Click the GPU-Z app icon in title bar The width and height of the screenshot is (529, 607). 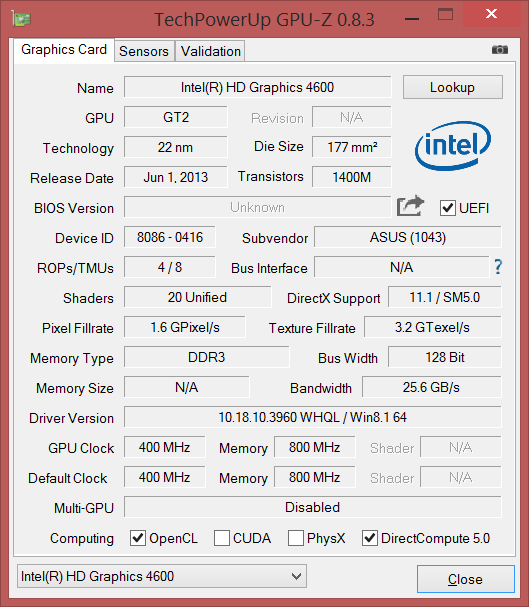click(21, 18)
